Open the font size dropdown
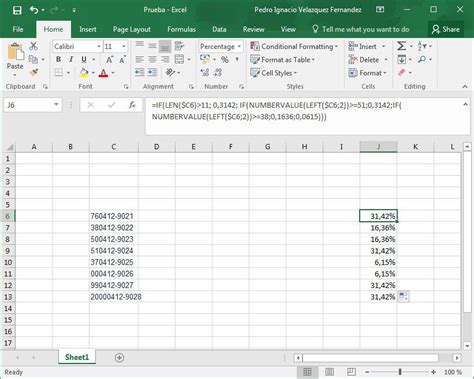 (124, 46)
